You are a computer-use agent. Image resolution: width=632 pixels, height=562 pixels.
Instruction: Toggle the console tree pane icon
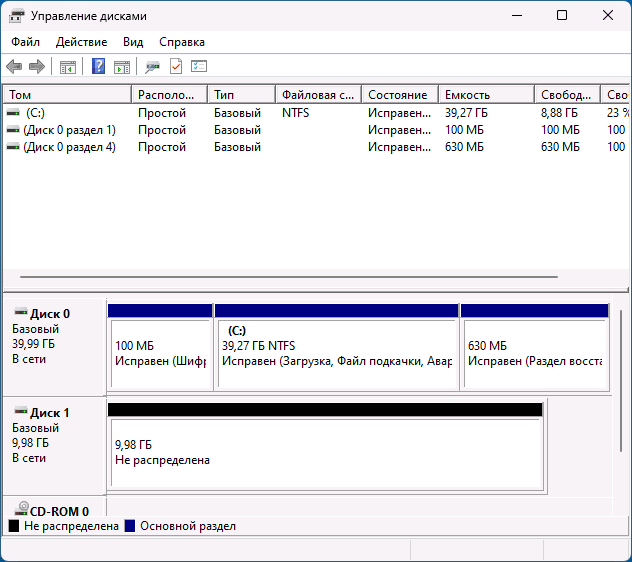[68, 67]
